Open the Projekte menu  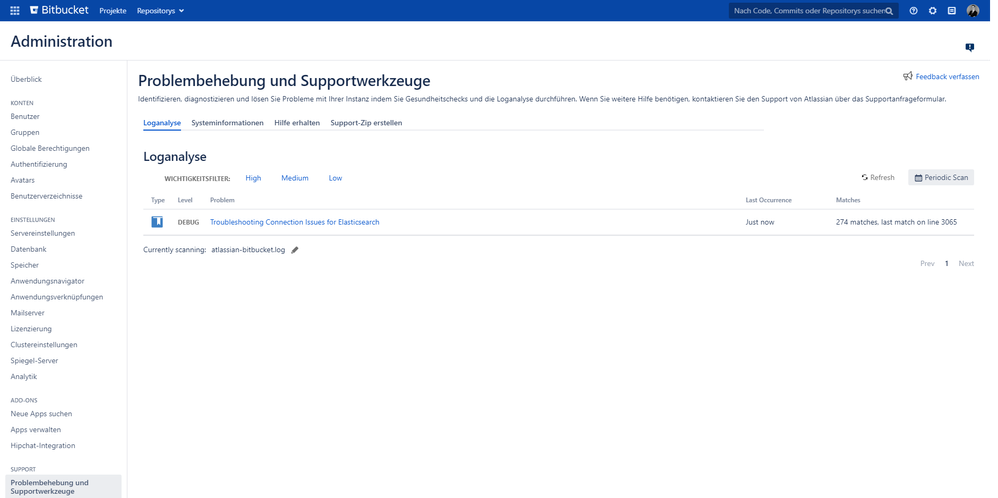pos(113,11)
